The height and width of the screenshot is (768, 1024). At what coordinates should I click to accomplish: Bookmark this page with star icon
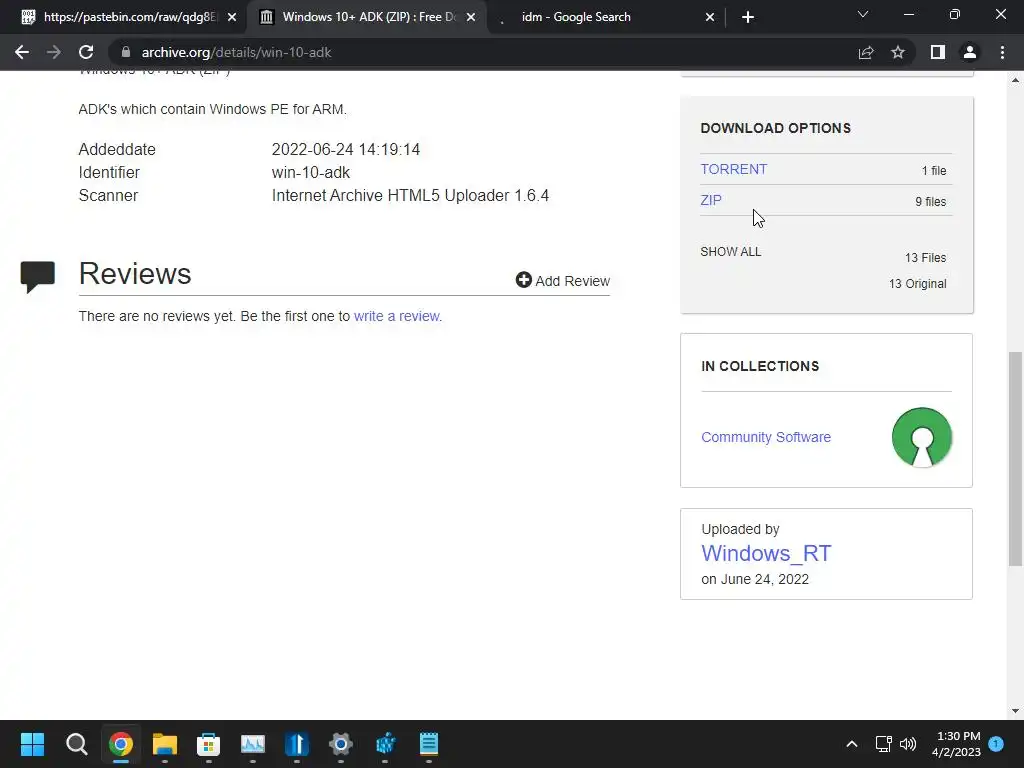coord(898,52)
